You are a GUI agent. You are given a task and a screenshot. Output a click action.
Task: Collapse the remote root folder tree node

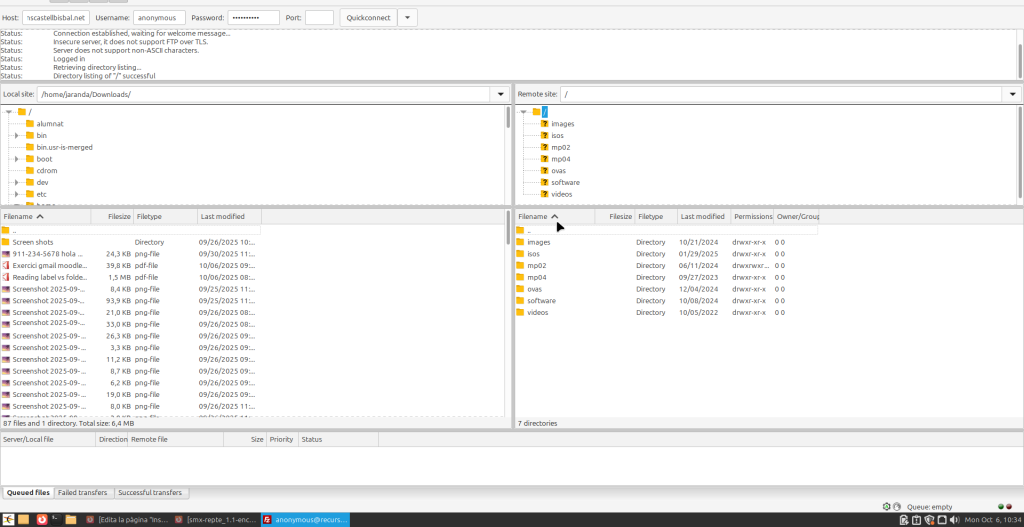(x=523, y=112)
